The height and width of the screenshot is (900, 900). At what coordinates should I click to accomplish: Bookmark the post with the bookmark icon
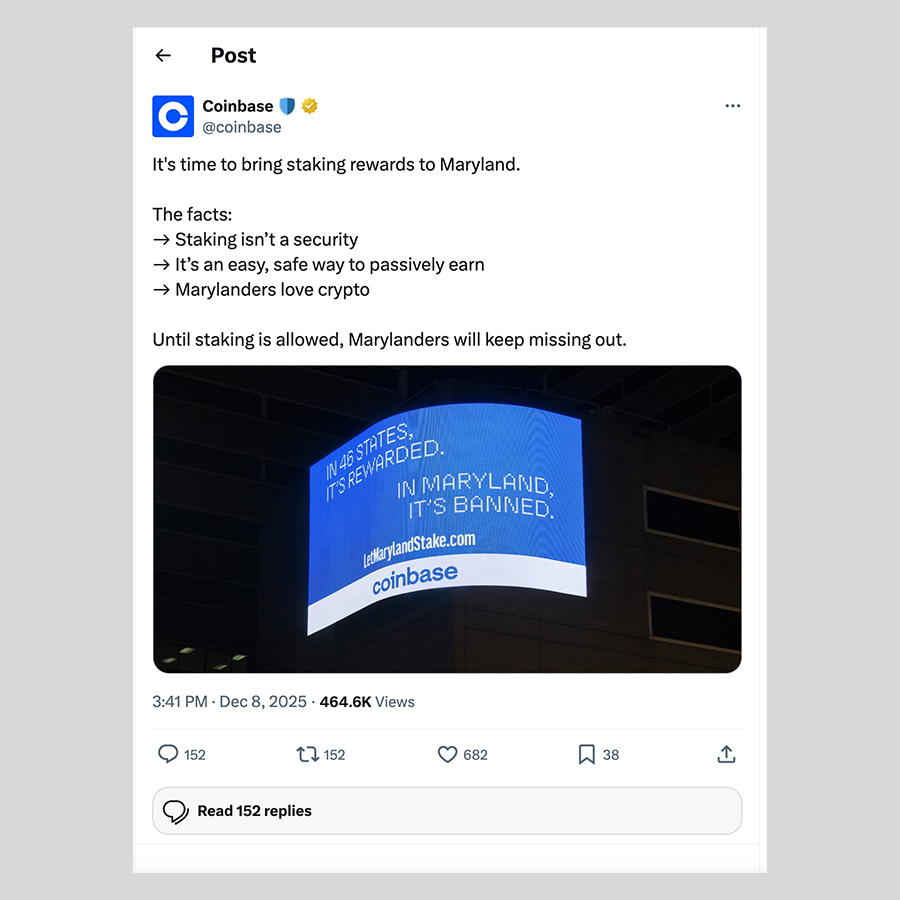(x=586, y=754)
